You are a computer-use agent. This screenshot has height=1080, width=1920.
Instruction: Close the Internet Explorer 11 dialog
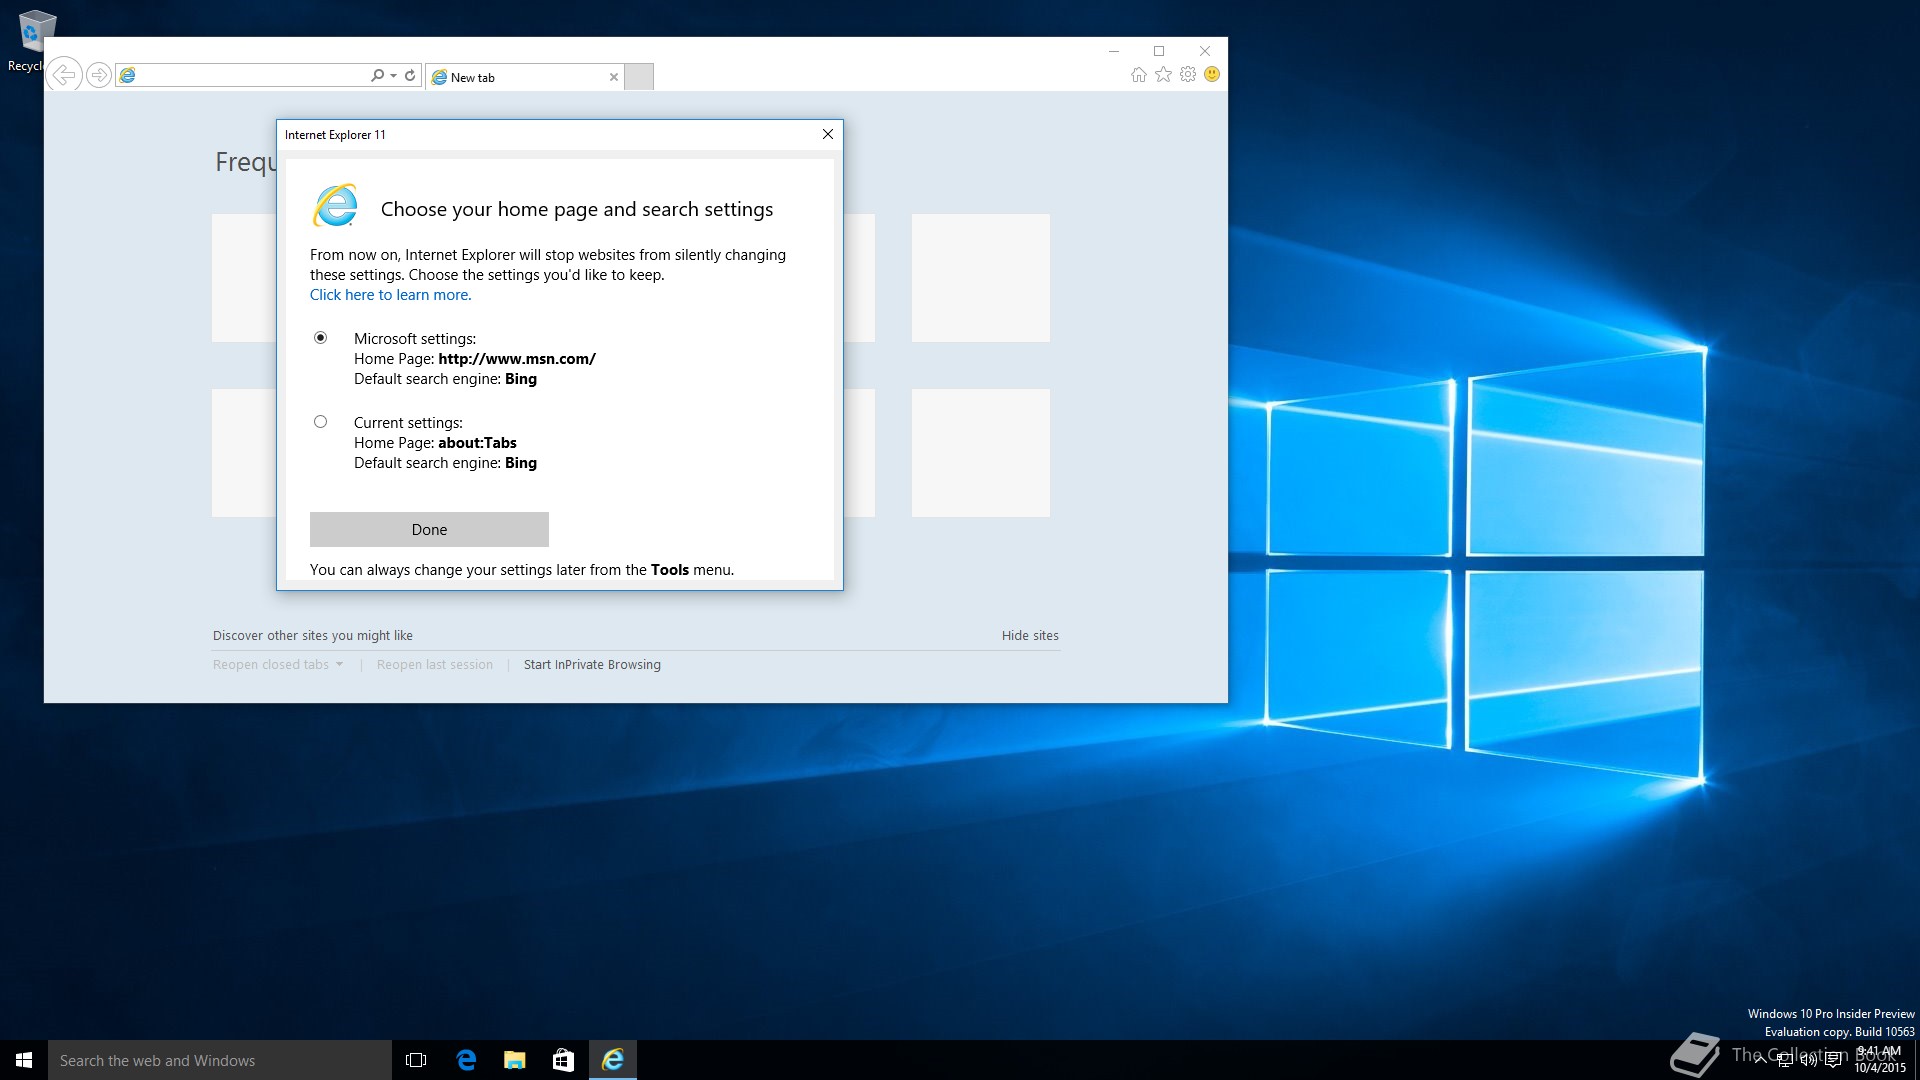coord(828,134)
